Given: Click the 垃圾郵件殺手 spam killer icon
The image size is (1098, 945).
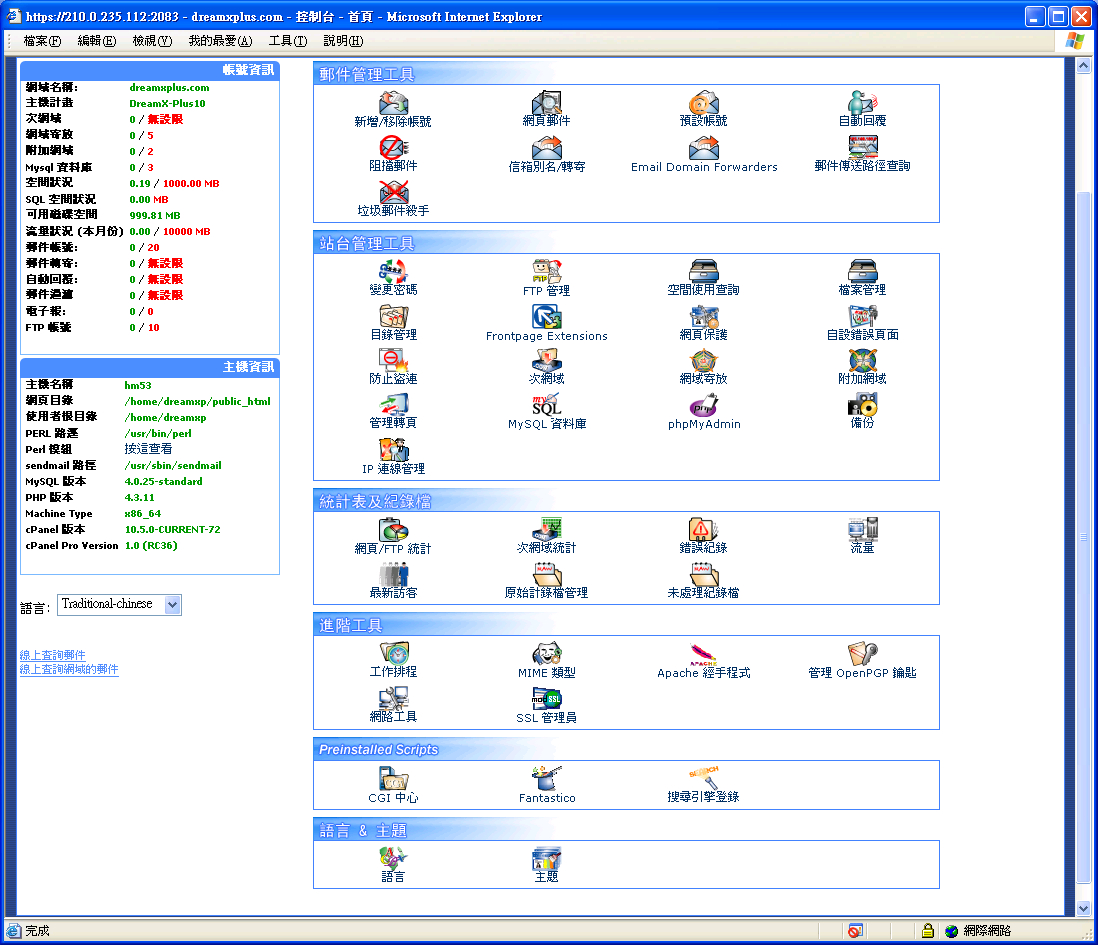Looking at the screenshot, I should pos(393,193).
